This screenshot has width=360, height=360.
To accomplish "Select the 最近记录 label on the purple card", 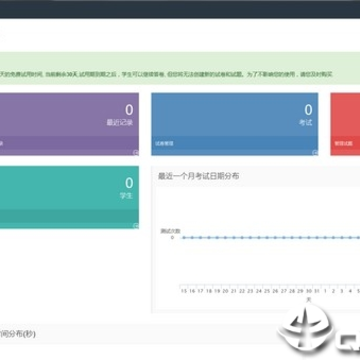I will click(120, 122).
